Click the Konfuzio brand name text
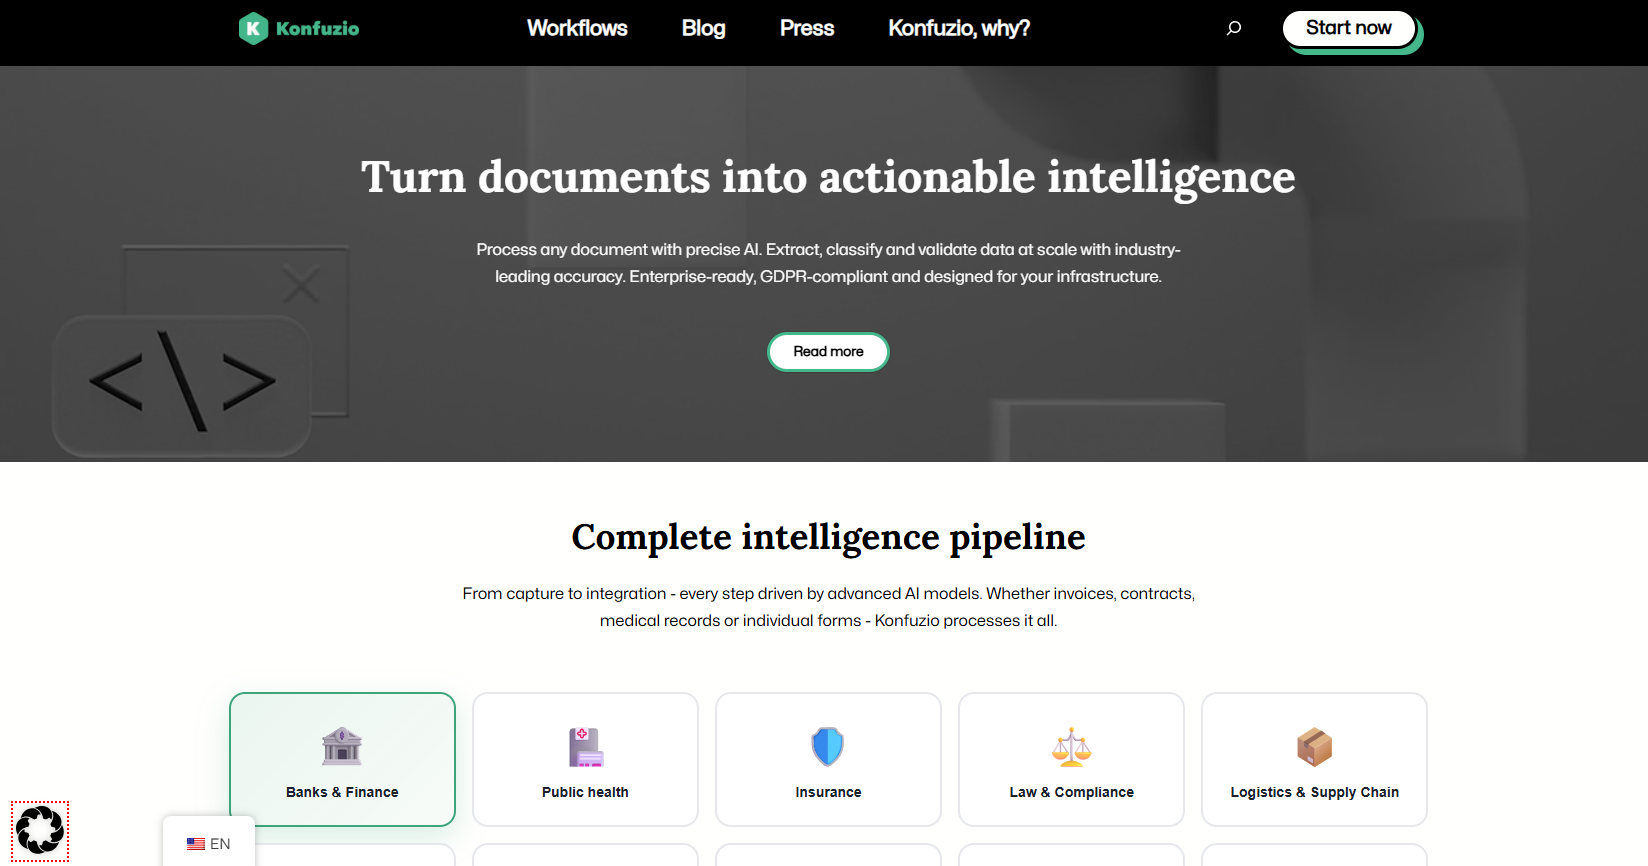Screen dimensions: 1648x866 317,29
